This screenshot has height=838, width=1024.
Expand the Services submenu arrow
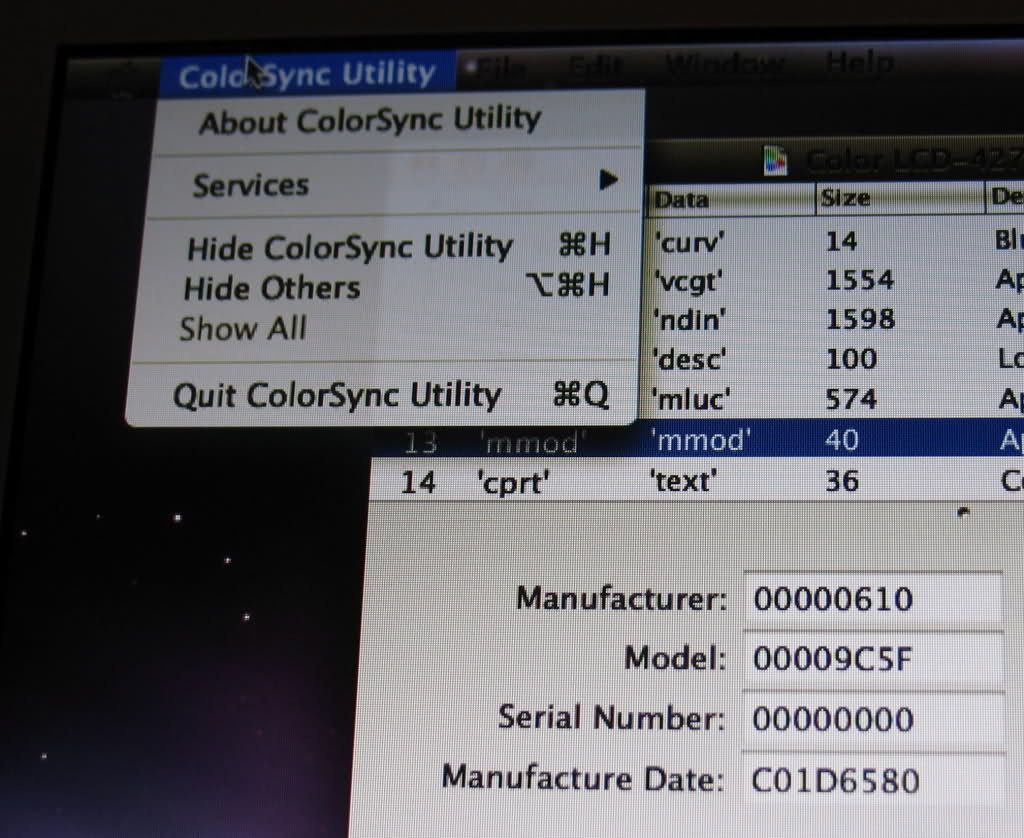(608, 180)
